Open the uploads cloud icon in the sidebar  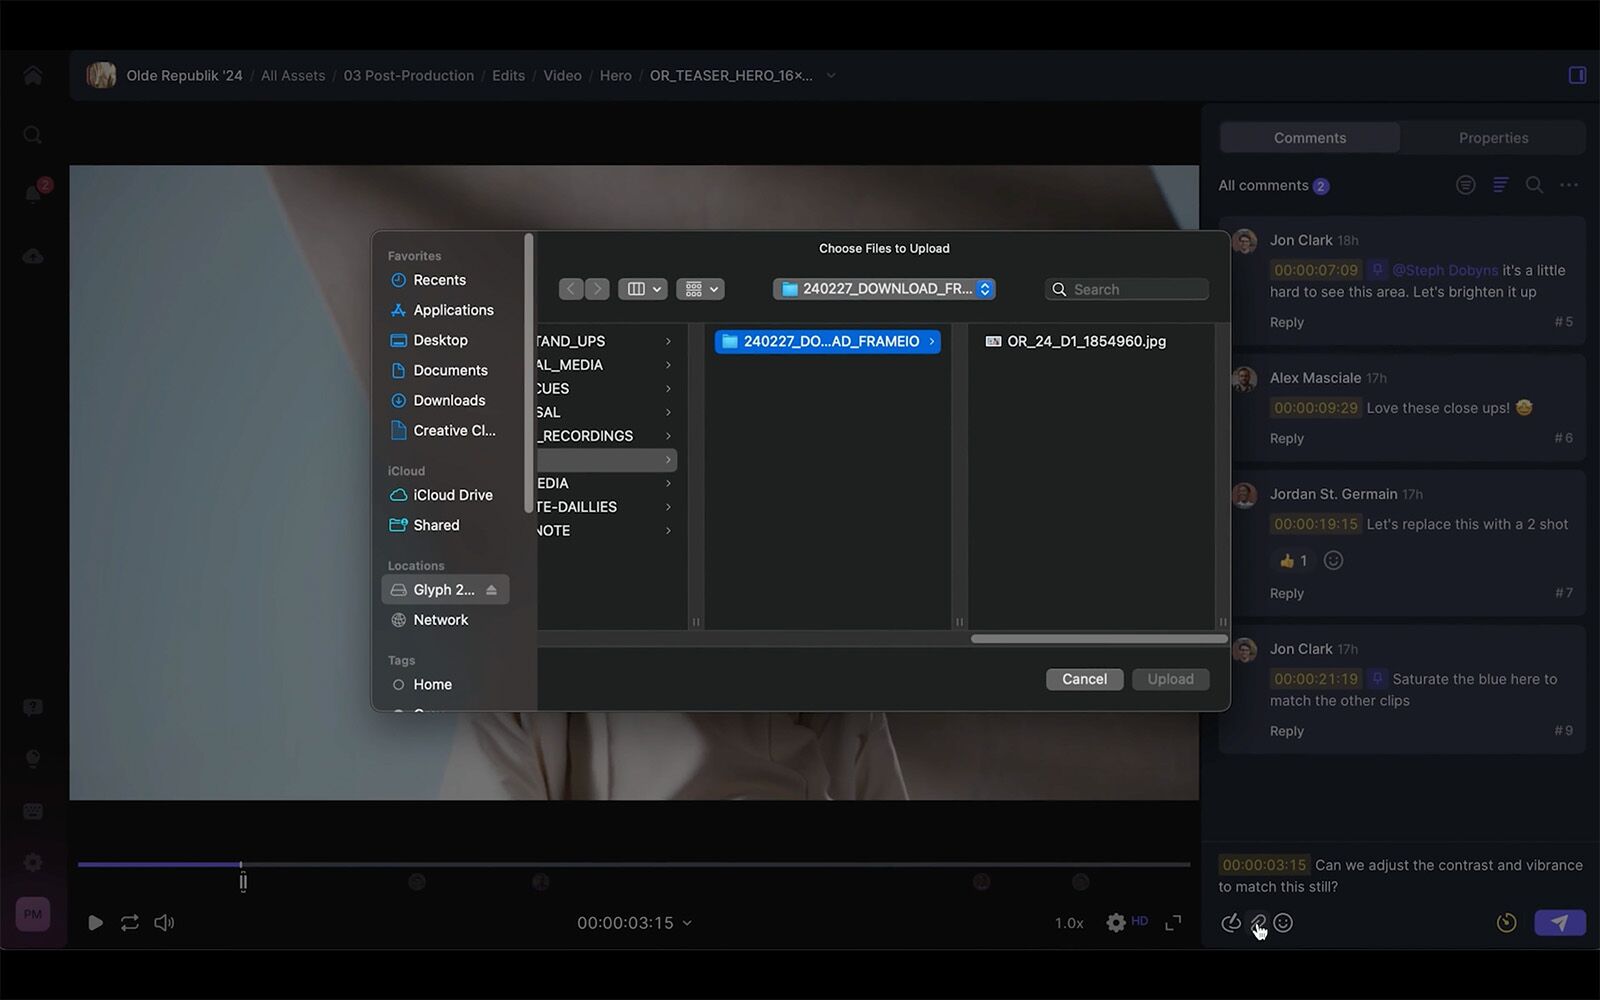[x=33, y=256]
